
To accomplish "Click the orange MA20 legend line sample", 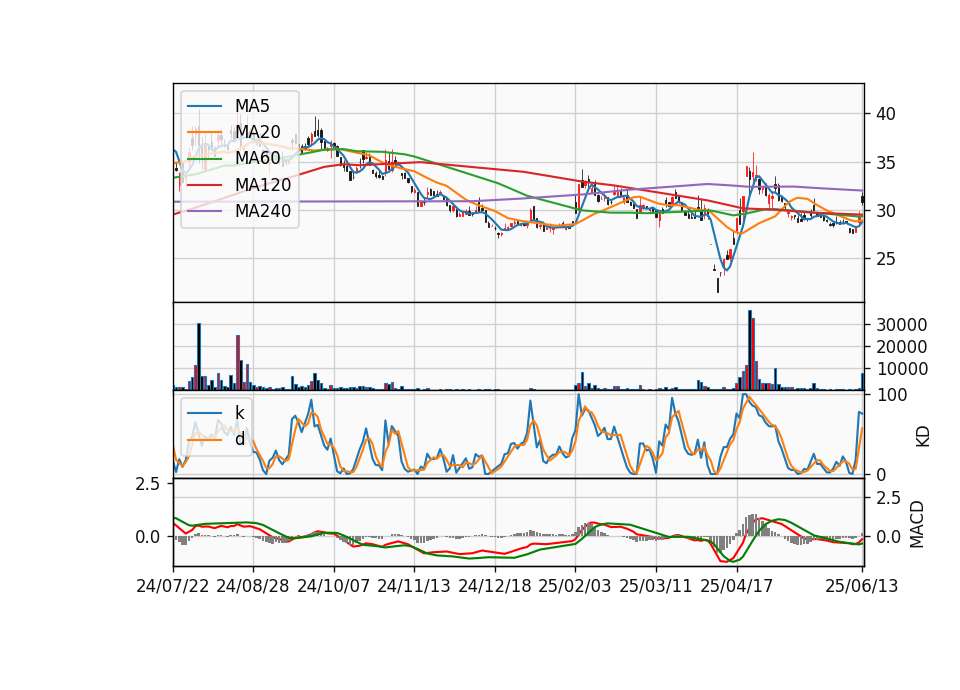I will (204, 132).
